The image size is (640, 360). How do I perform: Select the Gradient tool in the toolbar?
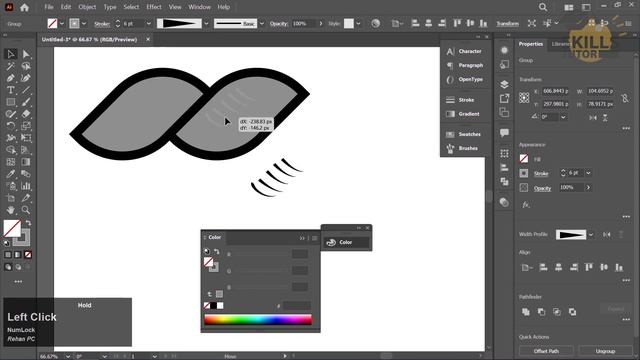click(26, 162)
